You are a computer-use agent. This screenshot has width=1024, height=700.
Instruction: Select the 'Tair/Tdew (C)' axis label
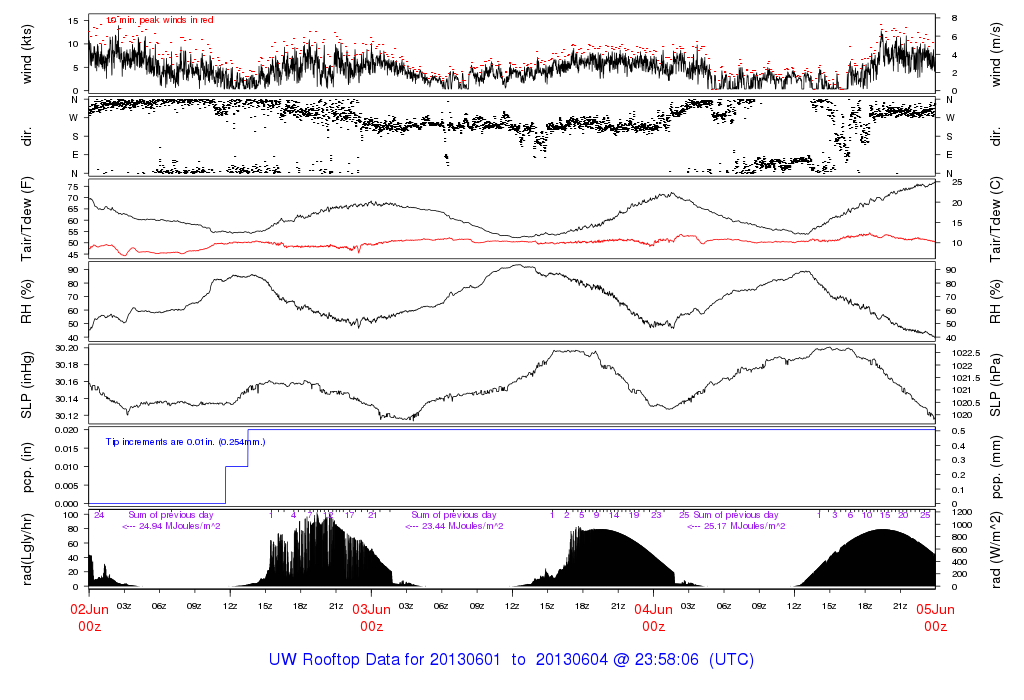[x=996, y=217]
